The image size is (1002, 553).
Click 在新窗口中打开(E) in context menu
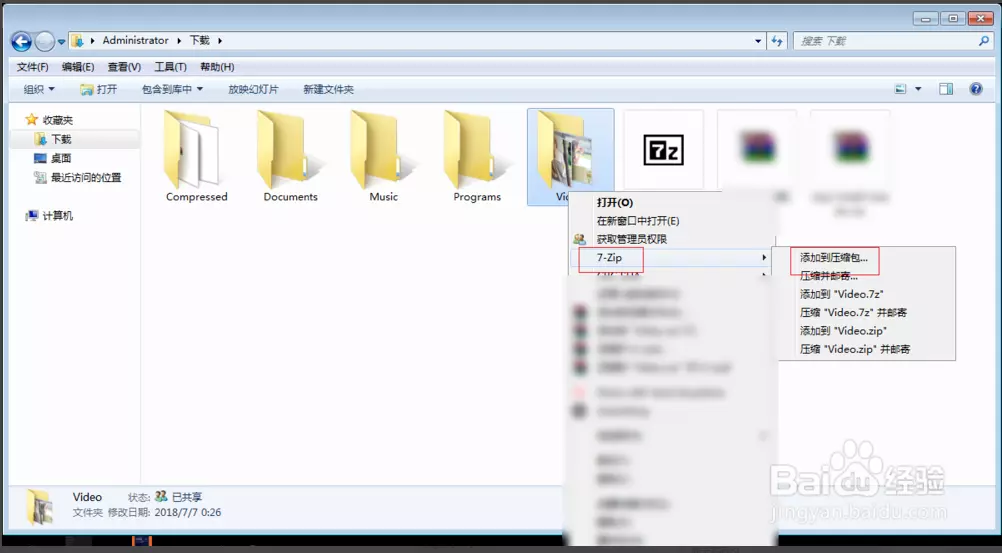[638, 221]
